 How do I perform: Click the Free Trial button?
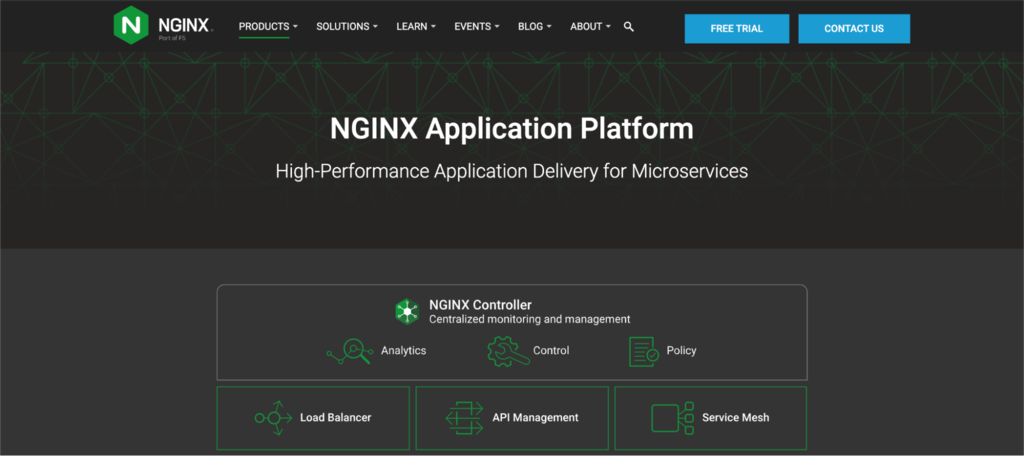coord(736,29)
